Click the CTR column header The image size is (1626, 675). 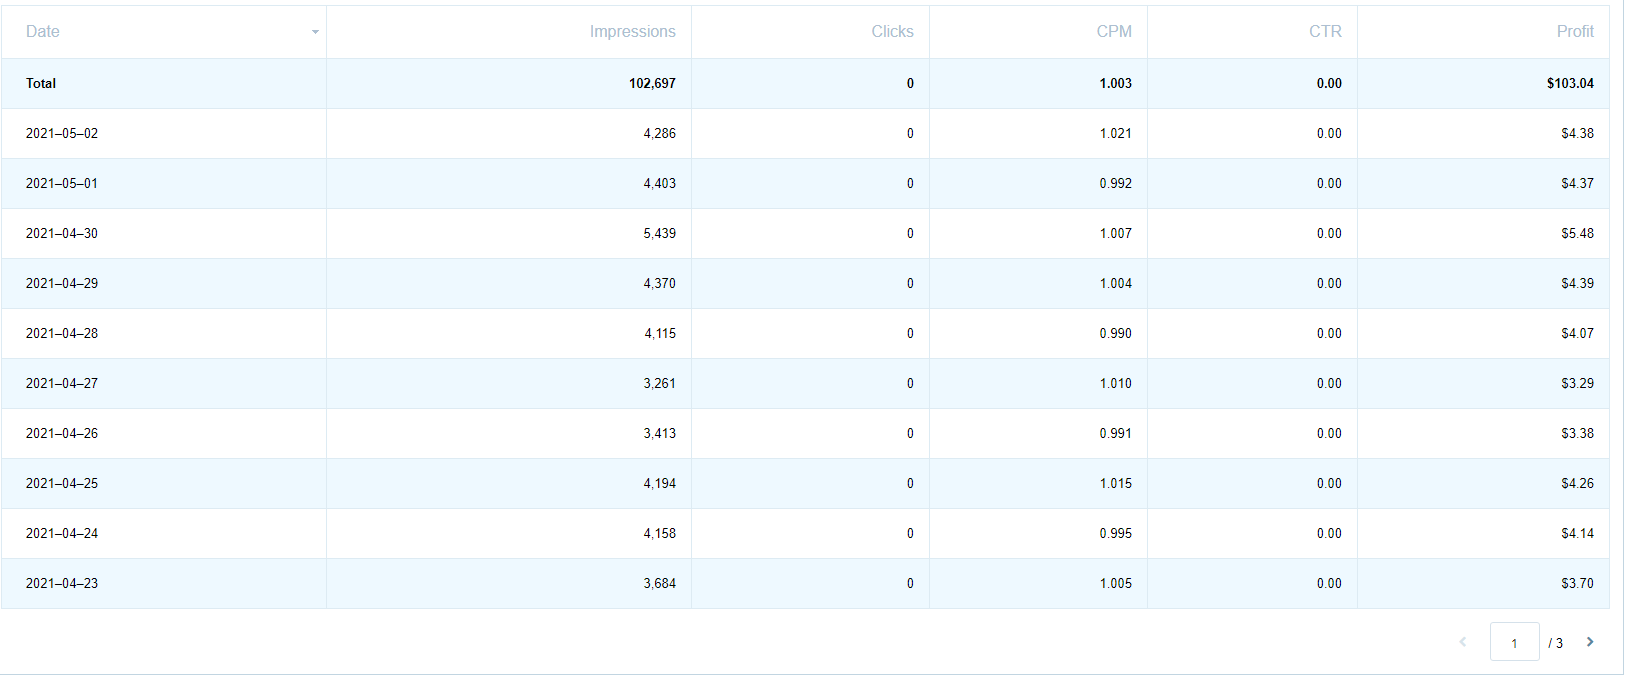1325,32
